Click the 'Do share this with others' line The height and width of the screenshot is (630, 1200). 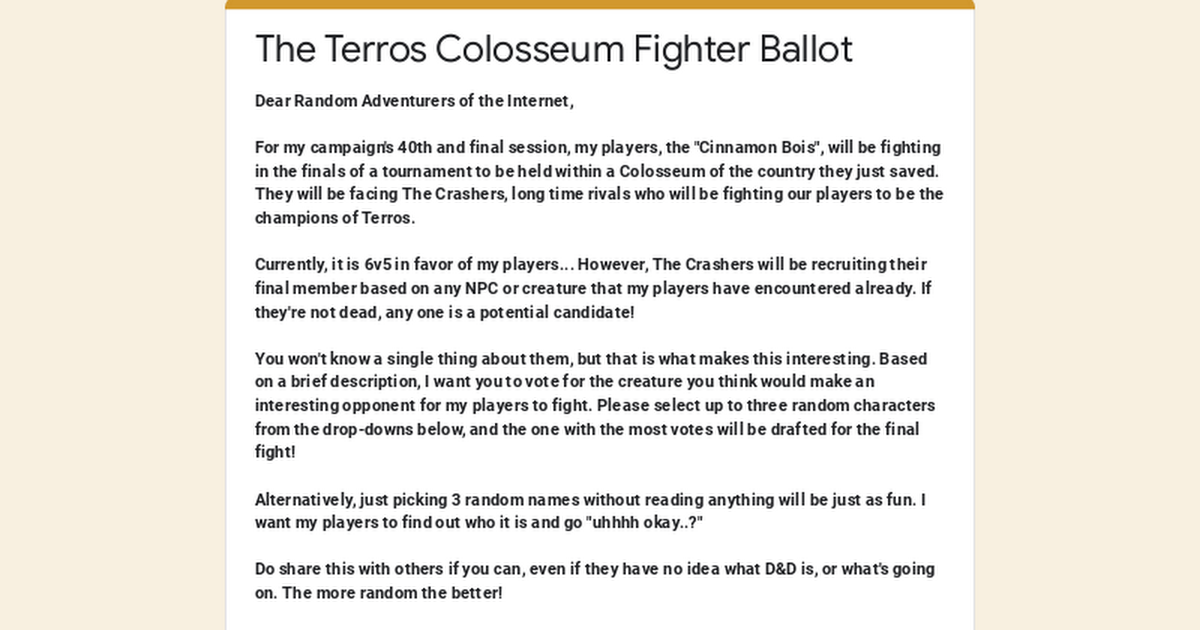(x=595, y=569)
